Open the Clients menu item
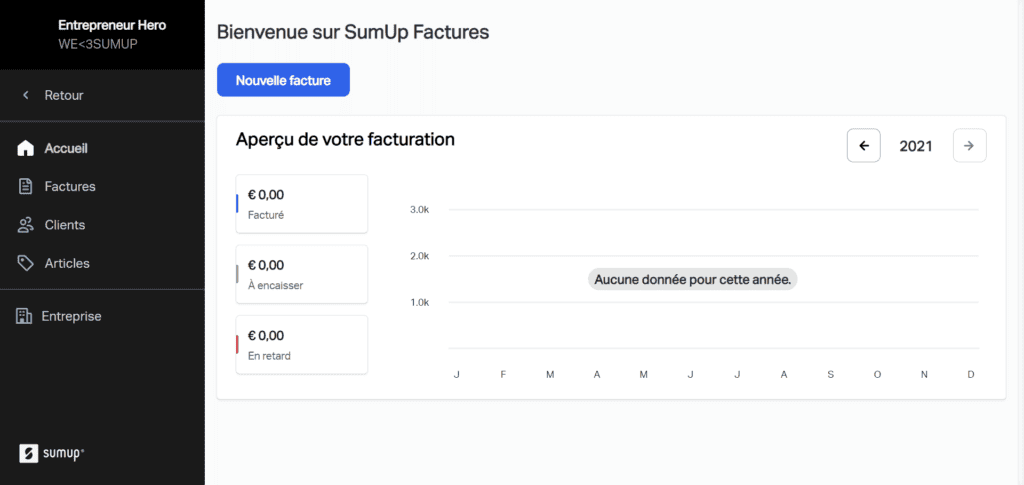This screenshot has width=1024, height=485. [65, 225]
